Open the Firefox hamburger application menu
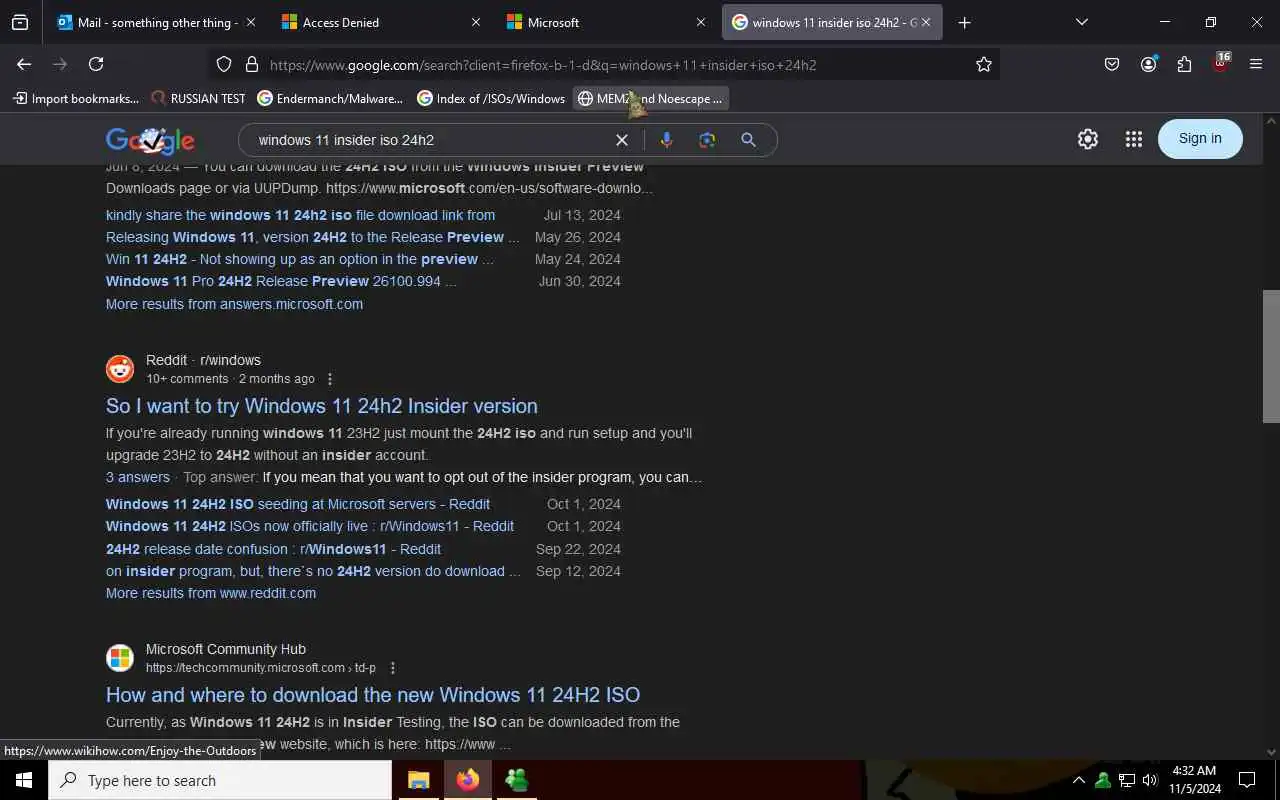 point(1256,64)
